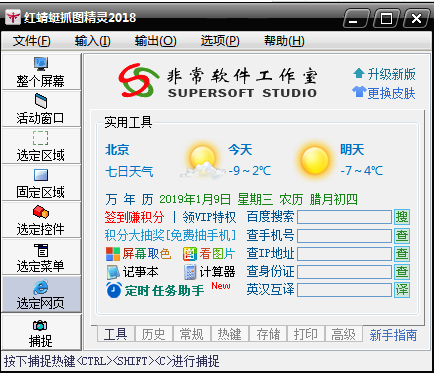Click today's weather sun-and-cloud icon
This screenshot has height=373, width=434.
(203, 161)
